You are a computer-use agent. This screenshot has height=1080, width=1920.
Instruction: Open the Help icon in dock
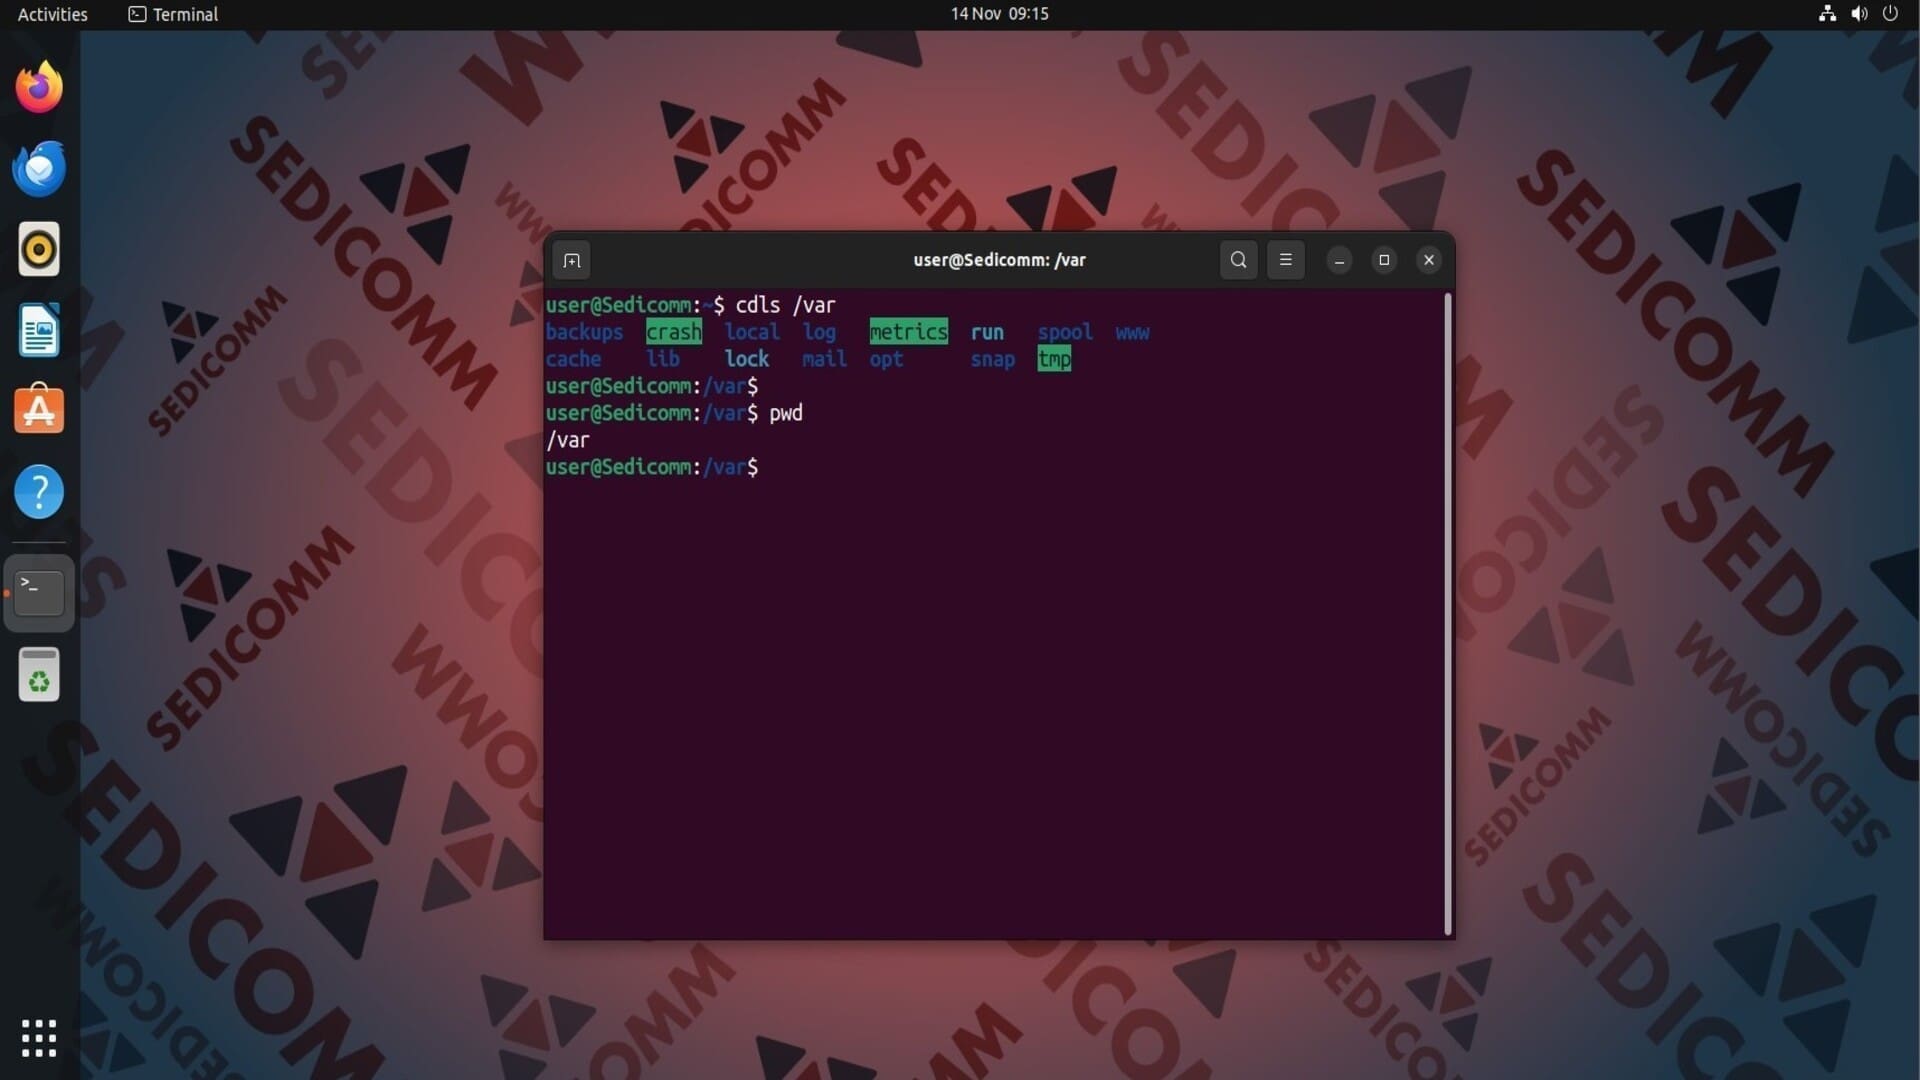(x=39, y=492)
